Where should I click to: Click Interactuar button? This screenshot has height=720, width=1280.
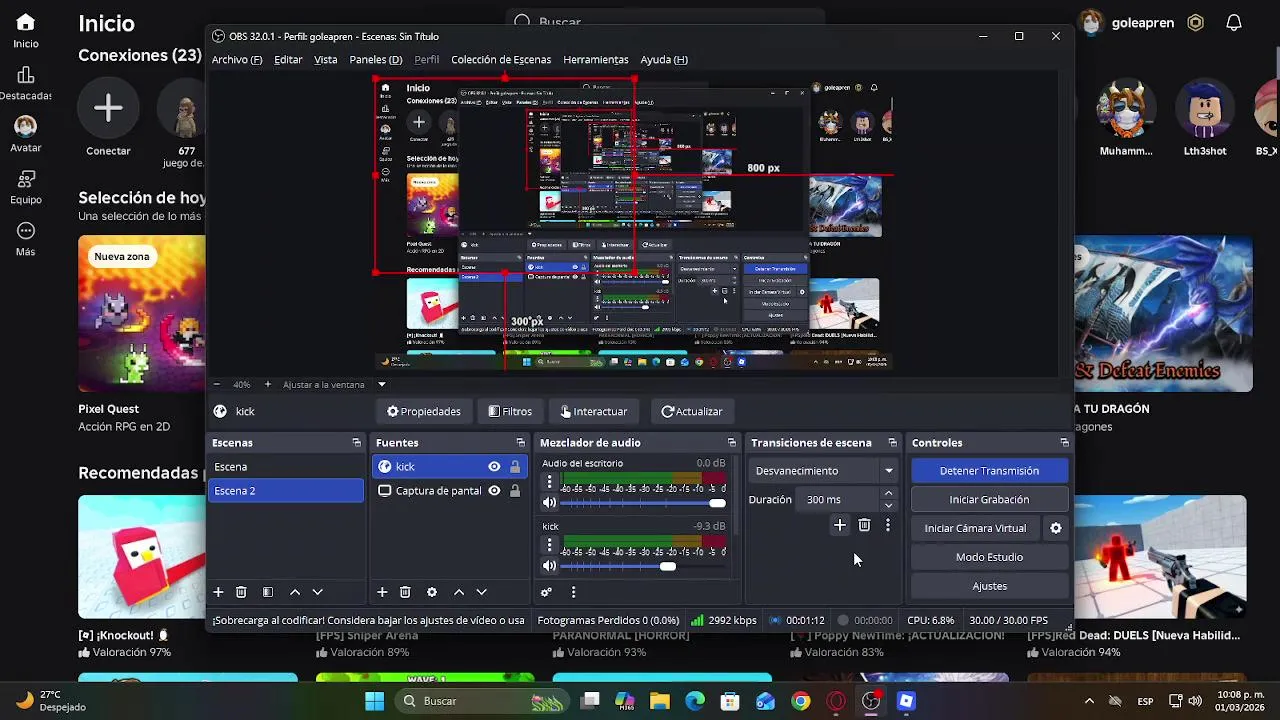tap(594, 411)
